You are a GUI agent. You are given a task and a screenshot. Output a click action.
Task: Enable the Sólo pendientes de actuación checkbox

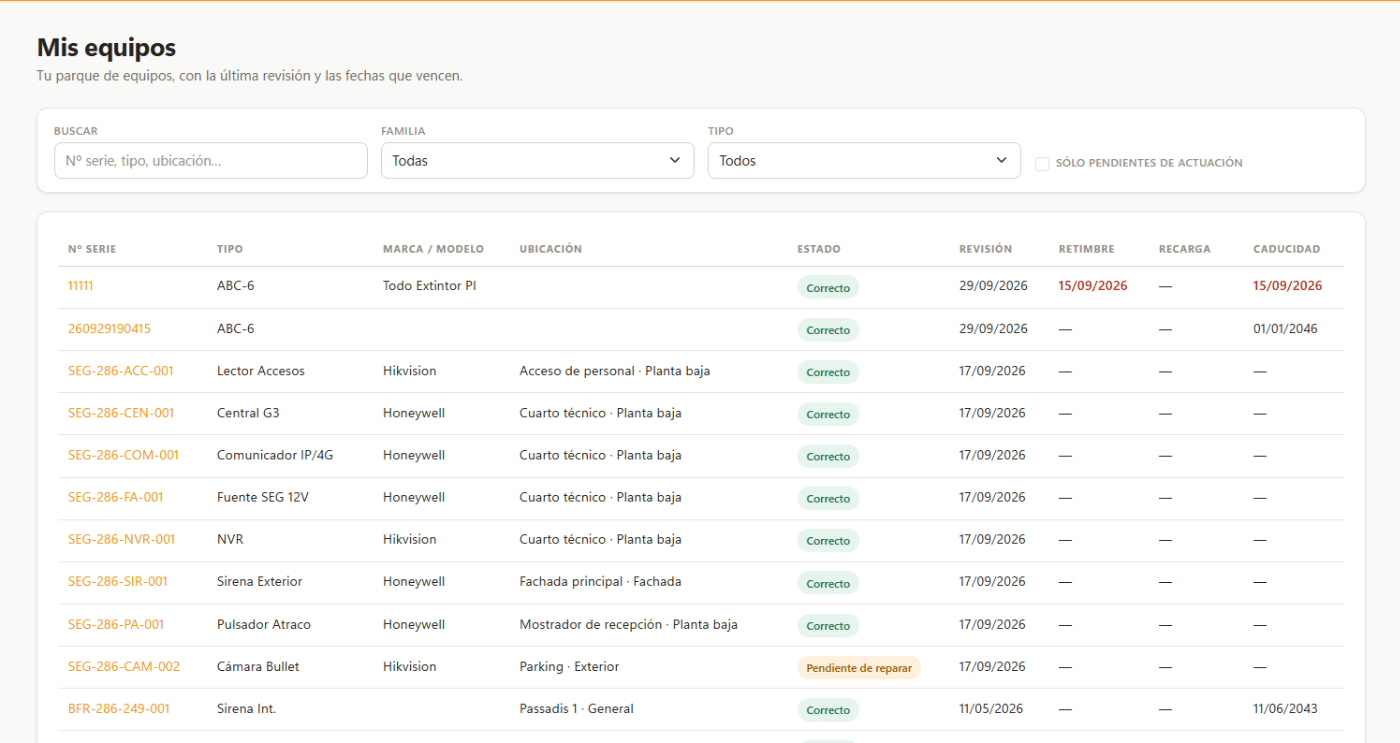(x=1042, y=163)
